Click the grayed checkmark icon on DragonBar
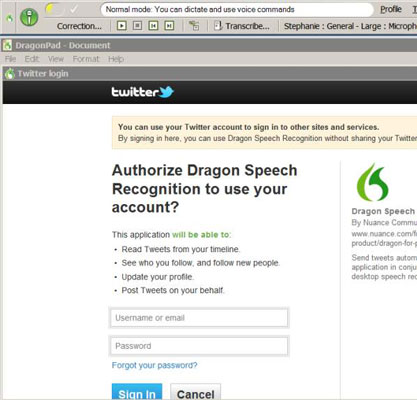 74,9
